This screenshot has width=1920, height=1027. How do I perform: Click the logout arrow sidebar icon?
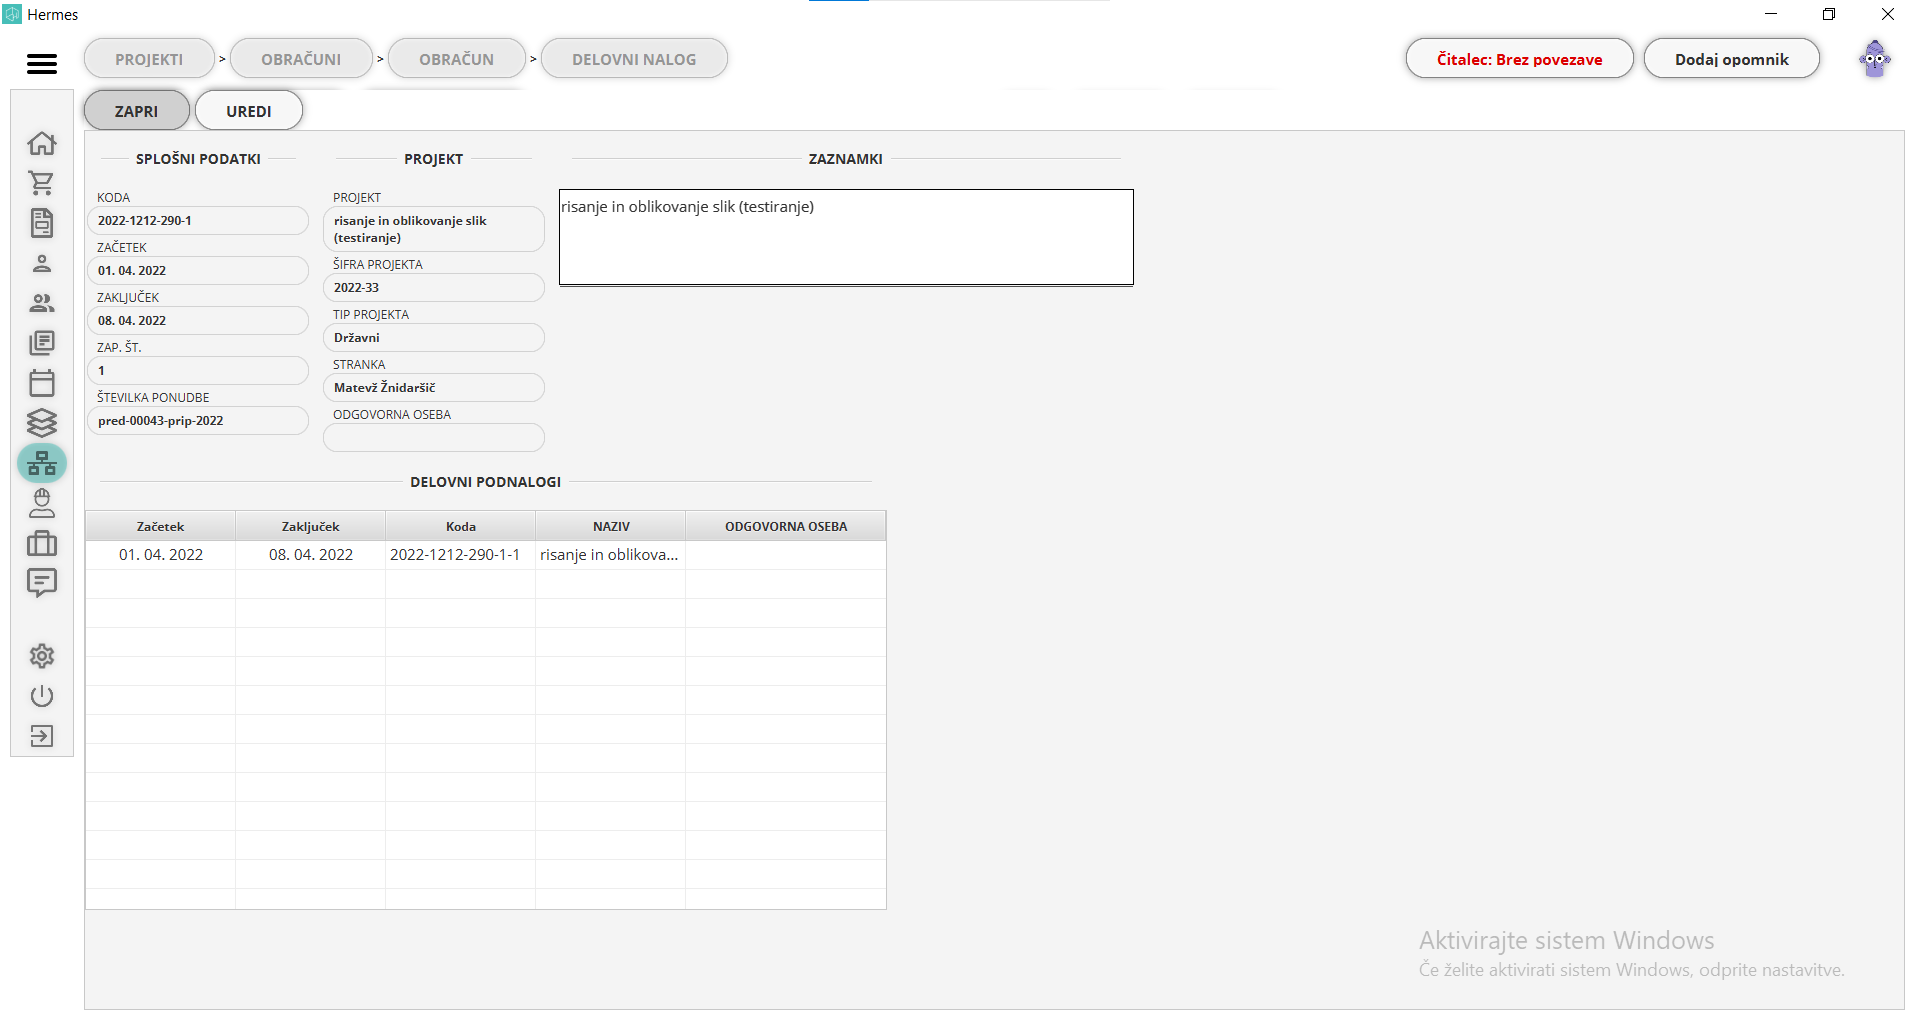click(42, 736)
